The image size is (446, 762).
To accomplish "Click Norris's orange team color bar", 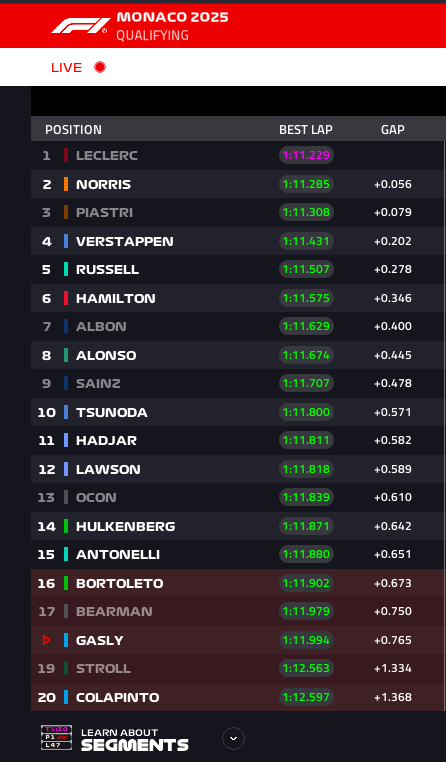I will (66, 184).
